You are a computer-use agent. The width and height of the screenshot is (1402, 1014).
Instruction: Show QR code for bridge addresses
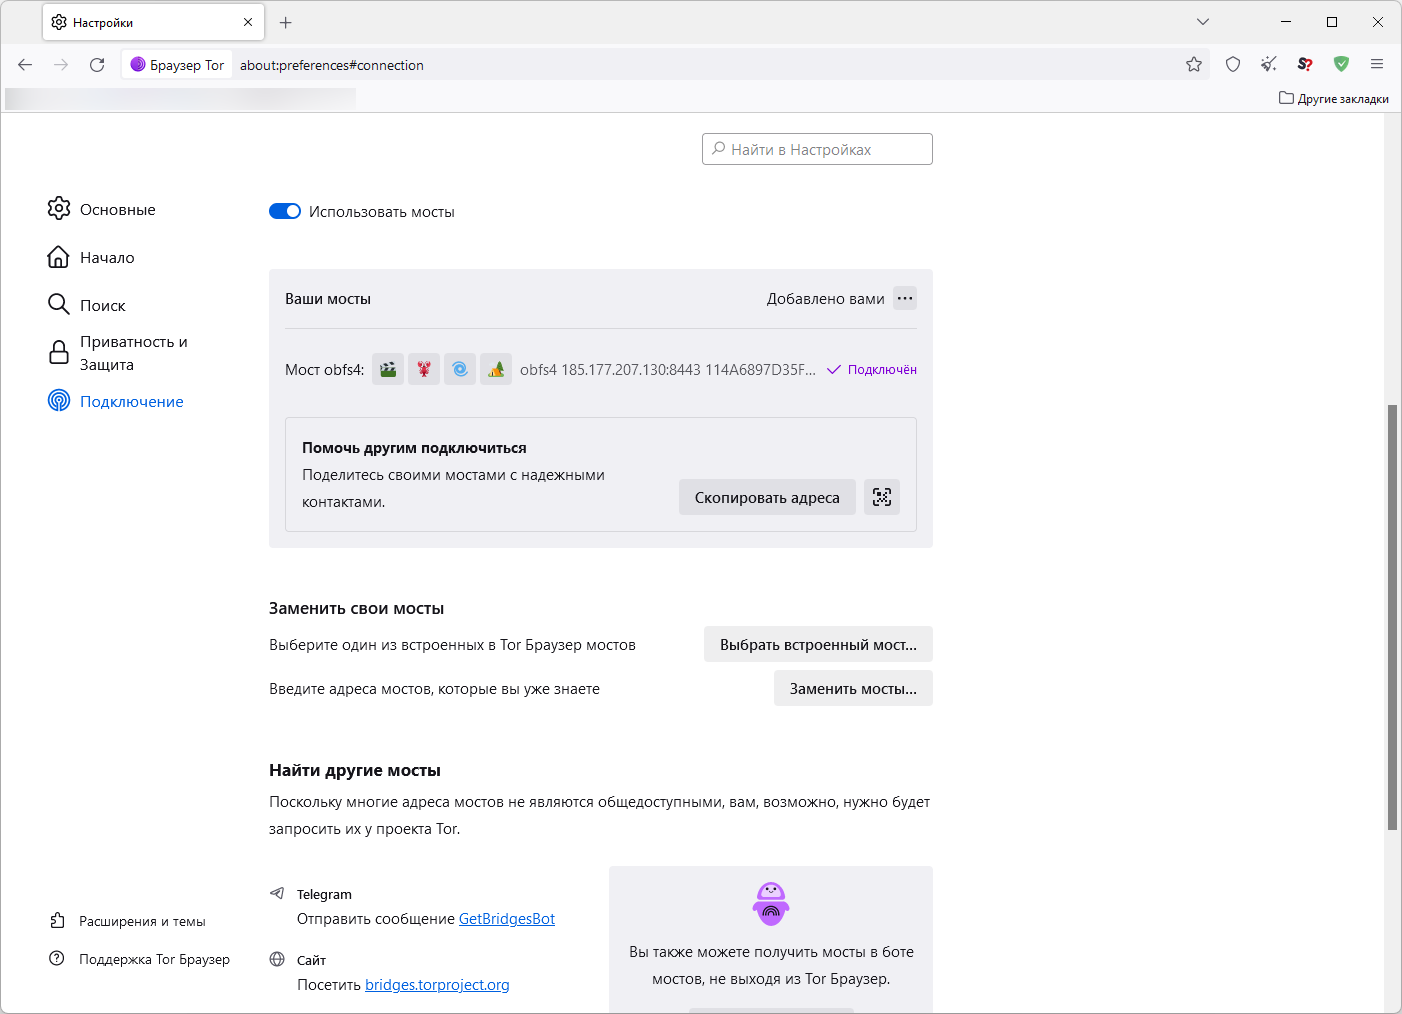pos(882,497)
